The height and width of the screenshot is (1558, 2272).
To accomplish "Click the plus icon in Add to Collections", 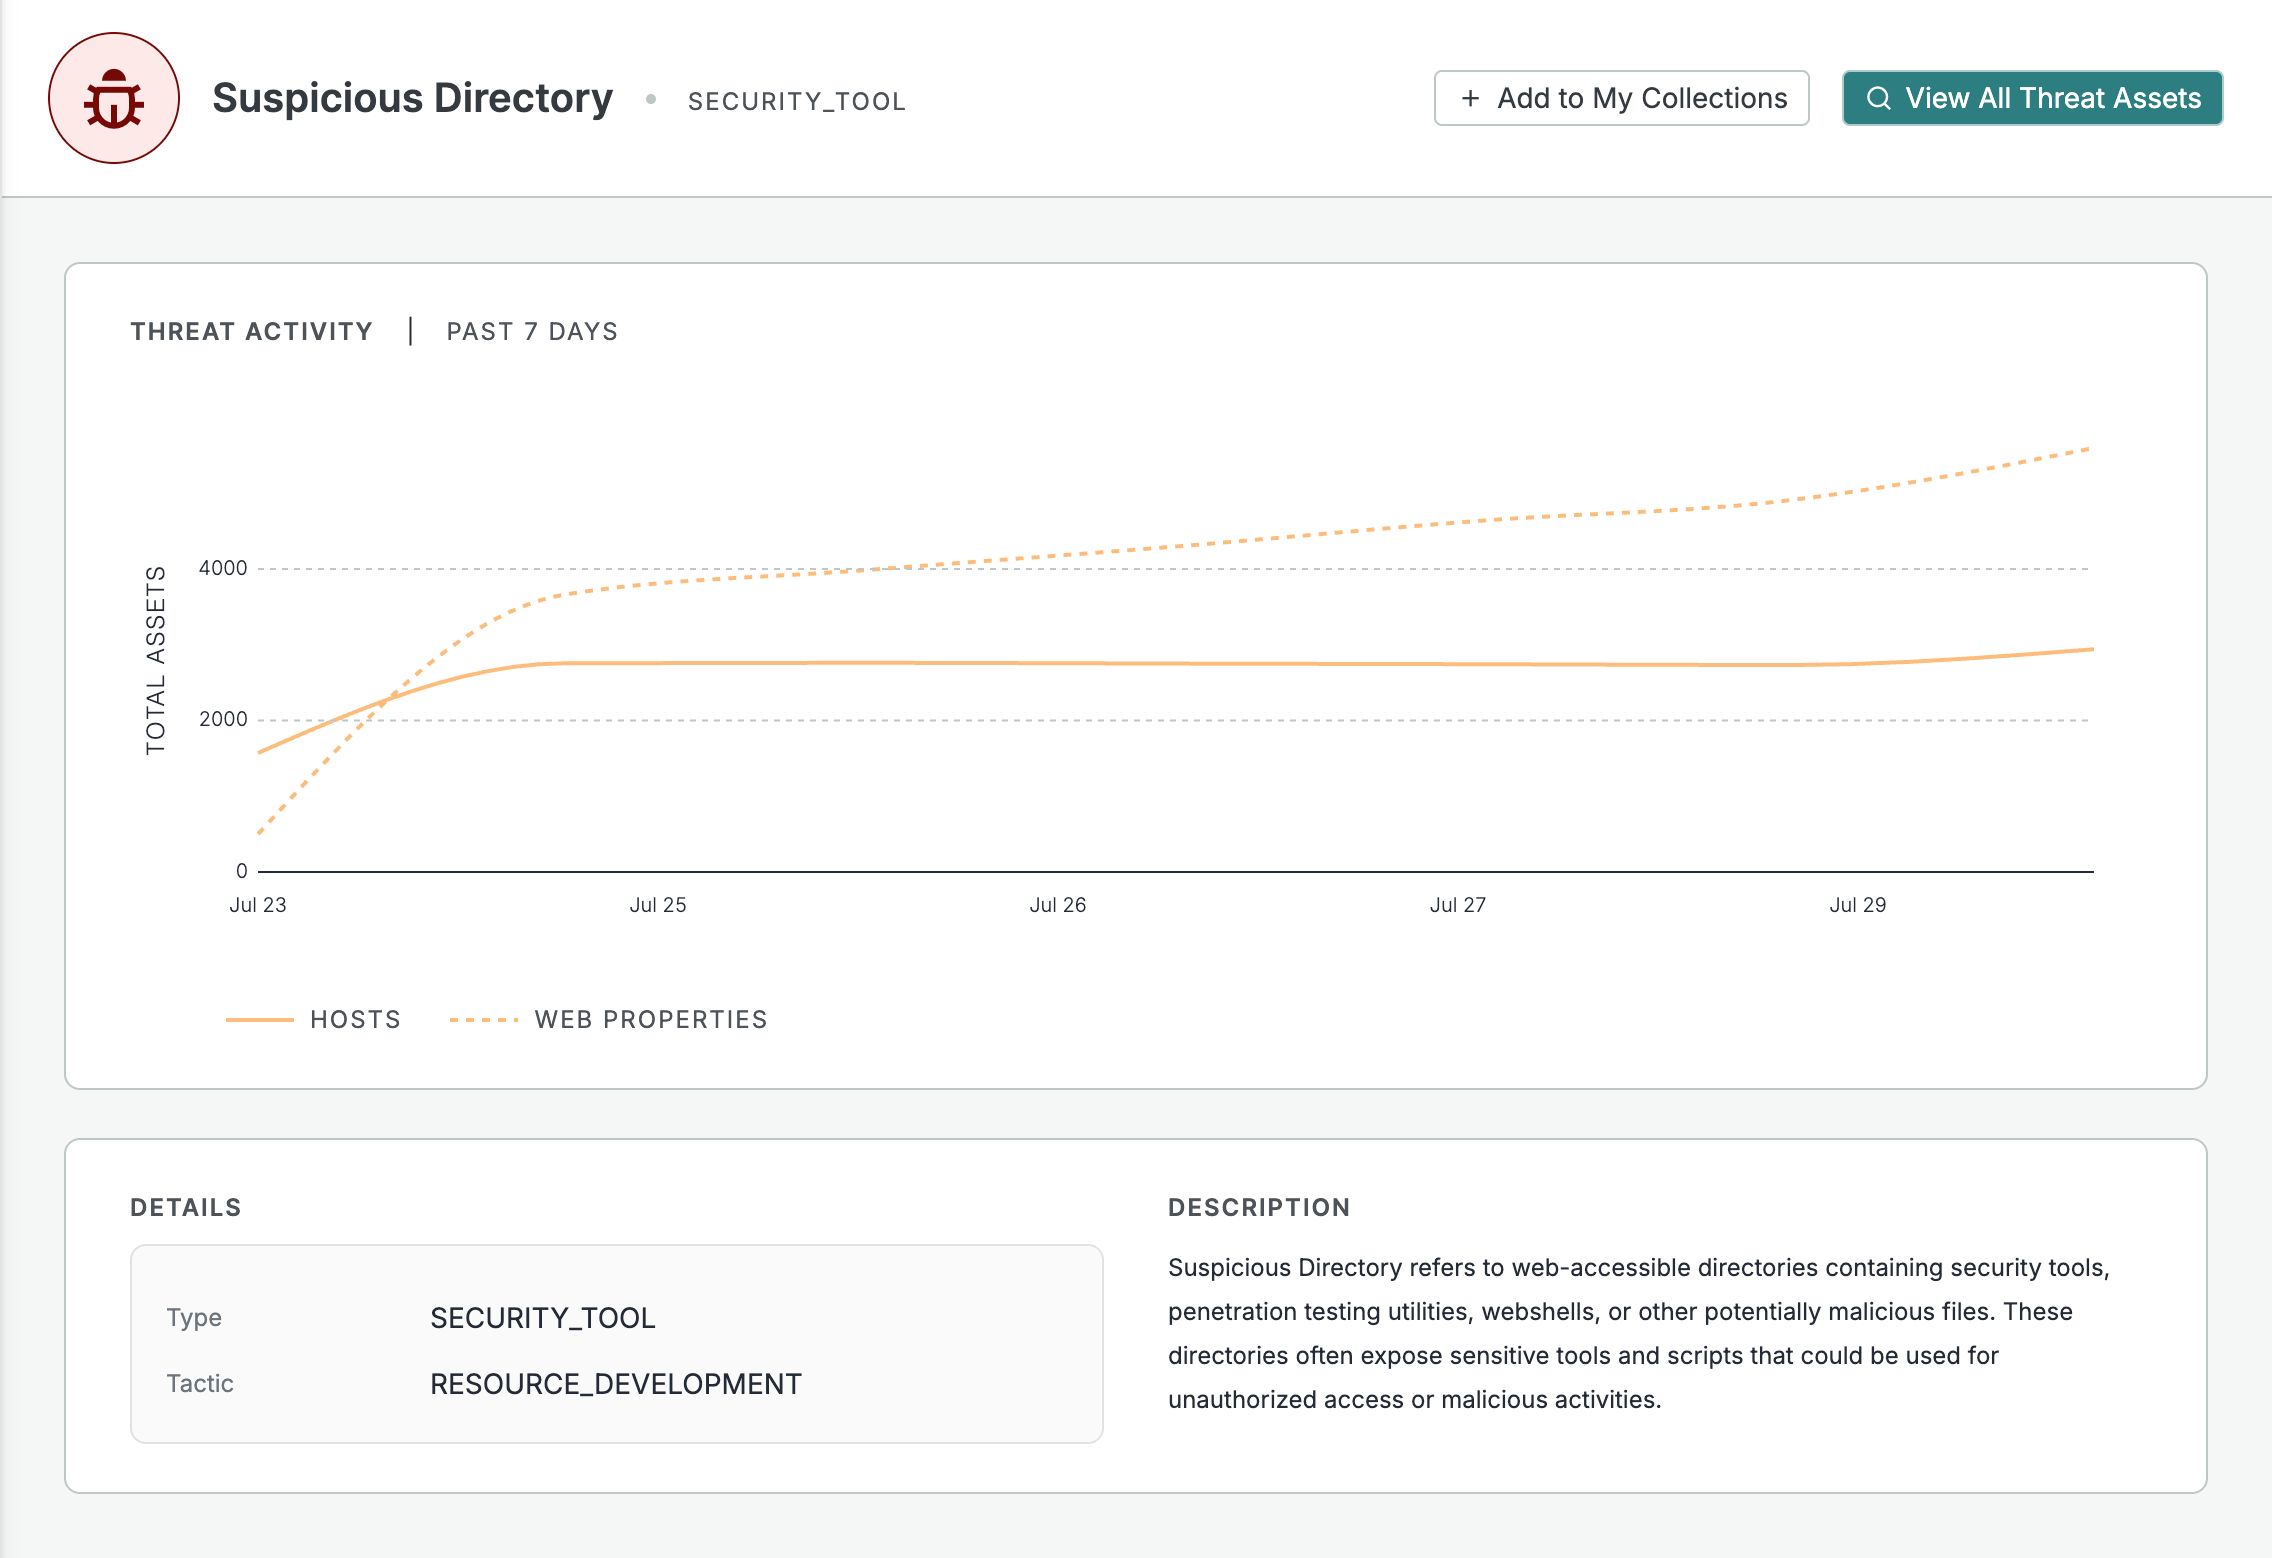I will point(1470,98).
